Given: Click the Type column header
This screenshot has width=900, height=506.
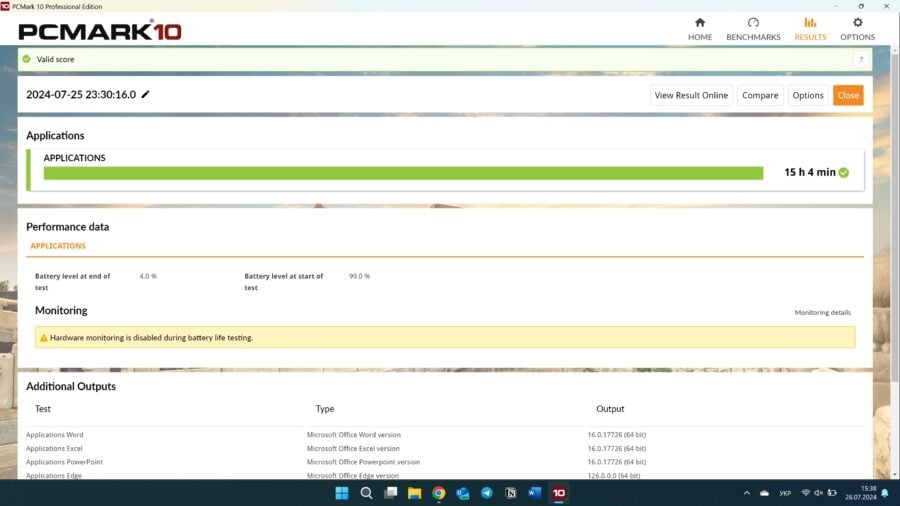Looking at the screenshot, I should pos(325,409).
